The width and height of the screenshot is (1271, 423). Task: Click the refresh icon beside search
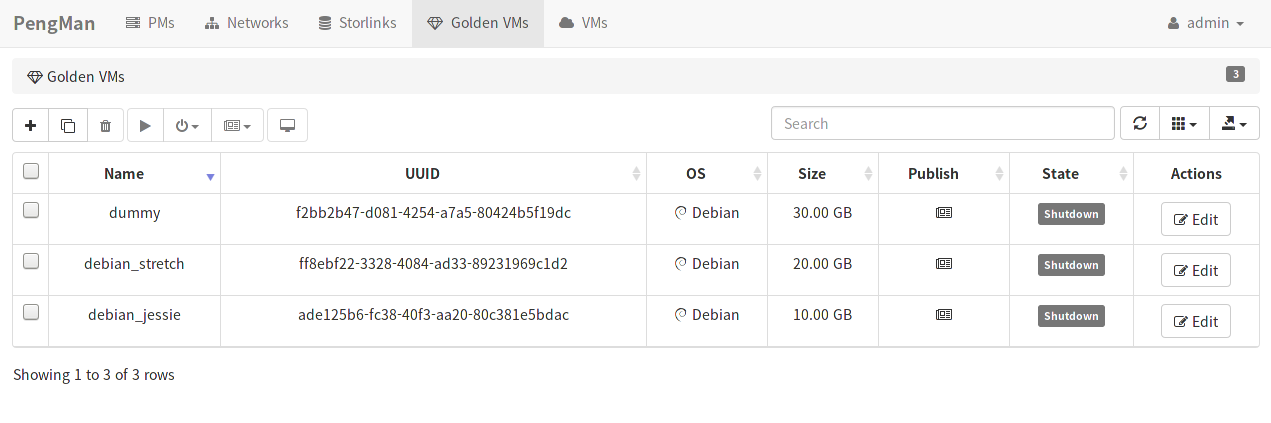[x=1140, y=124]
